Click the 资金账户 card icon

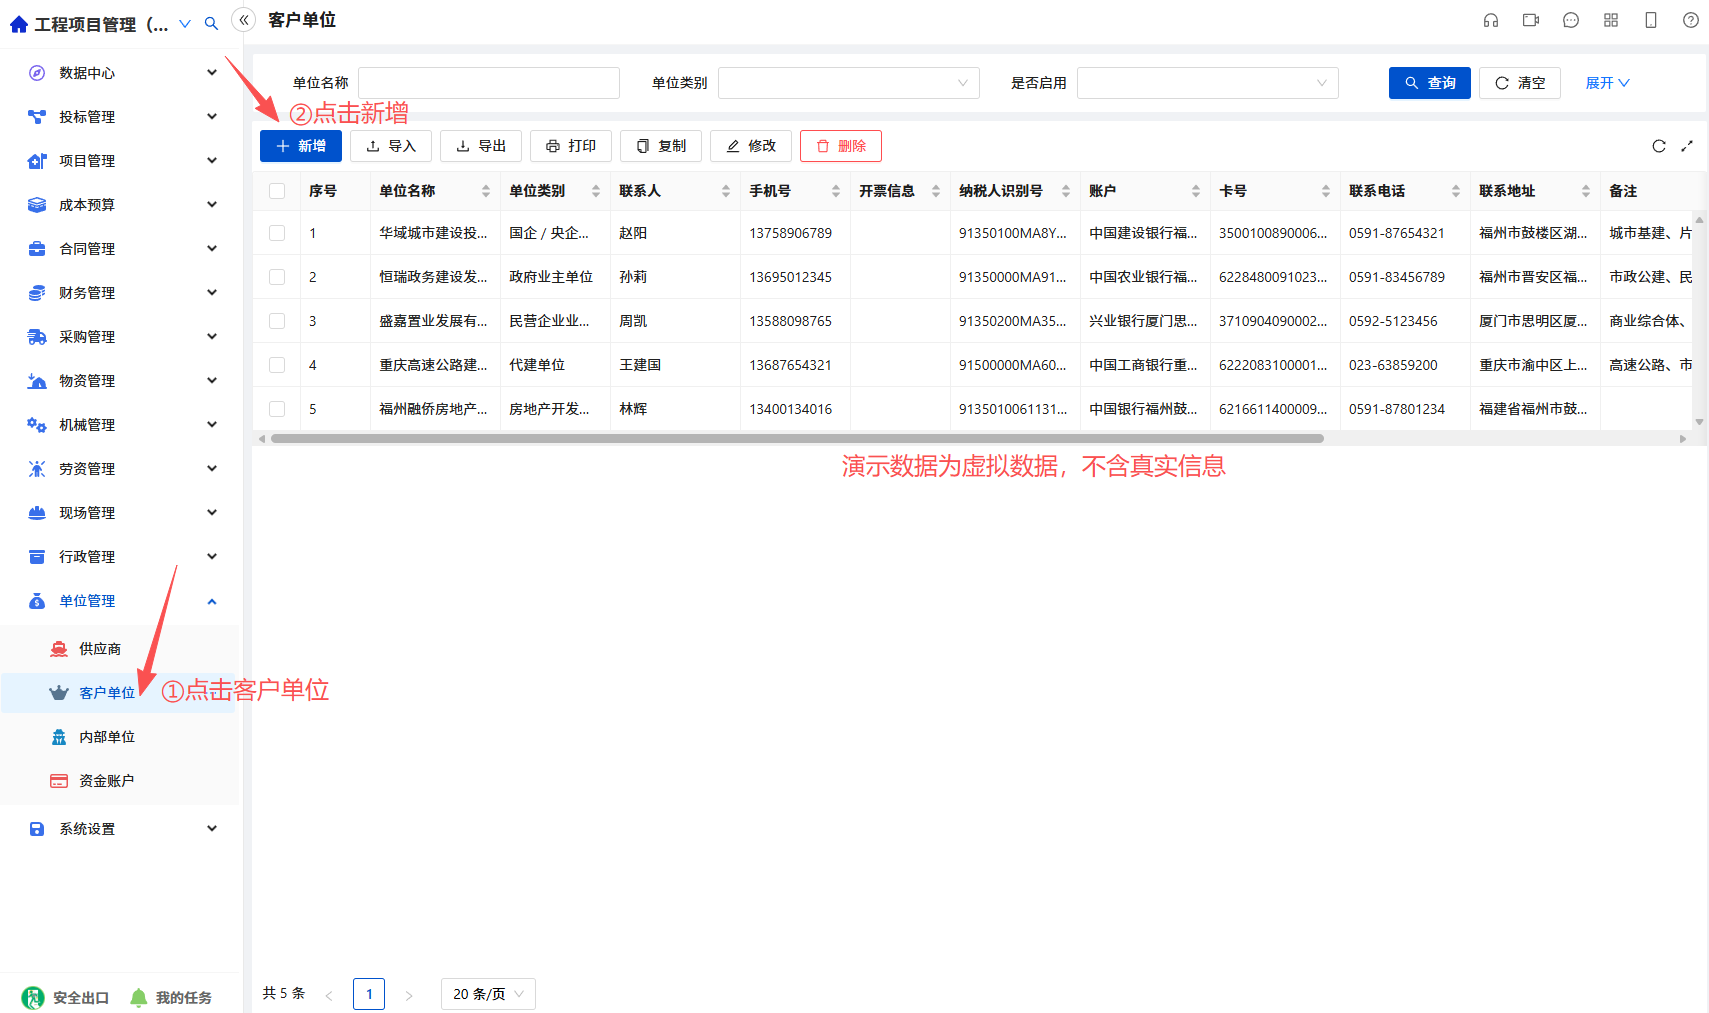point(59,780)
